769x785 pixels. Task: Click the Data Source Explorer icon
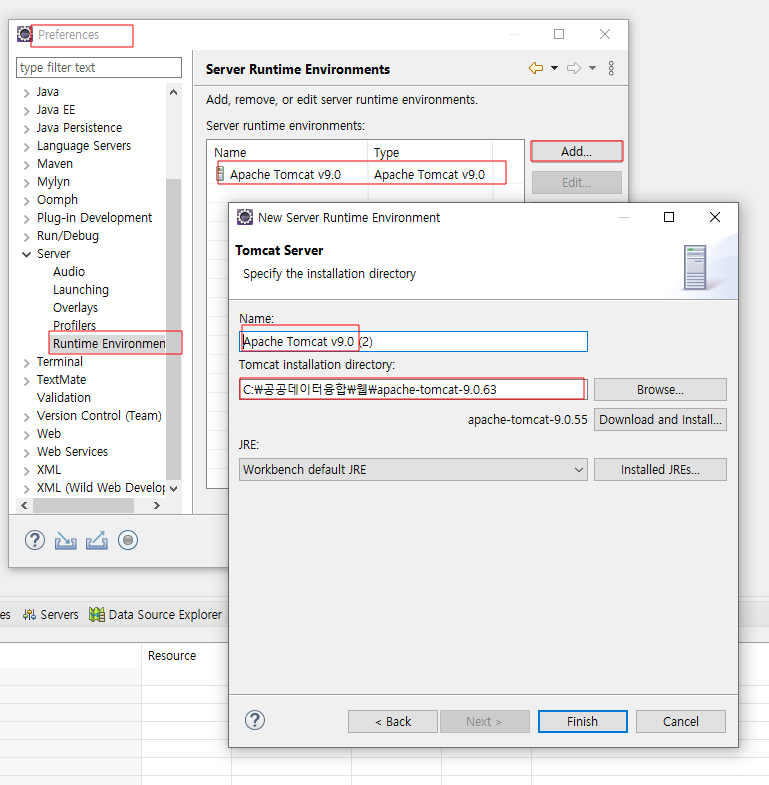point(97,614)
